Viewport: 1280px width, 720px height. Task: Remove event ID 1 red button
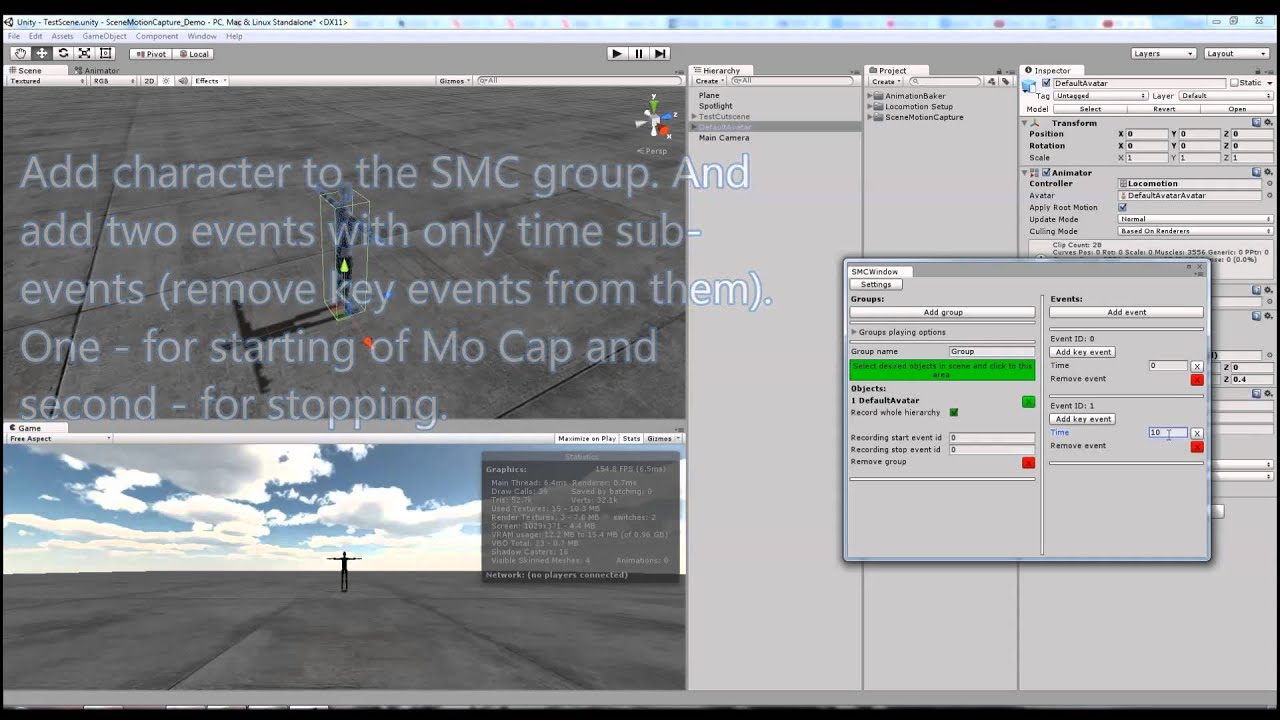(x=1197, y=446)
